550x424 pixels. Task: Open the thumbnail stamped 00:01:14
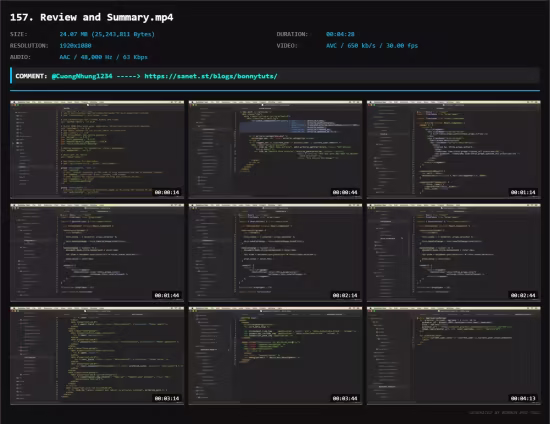[x=454, y=150]
